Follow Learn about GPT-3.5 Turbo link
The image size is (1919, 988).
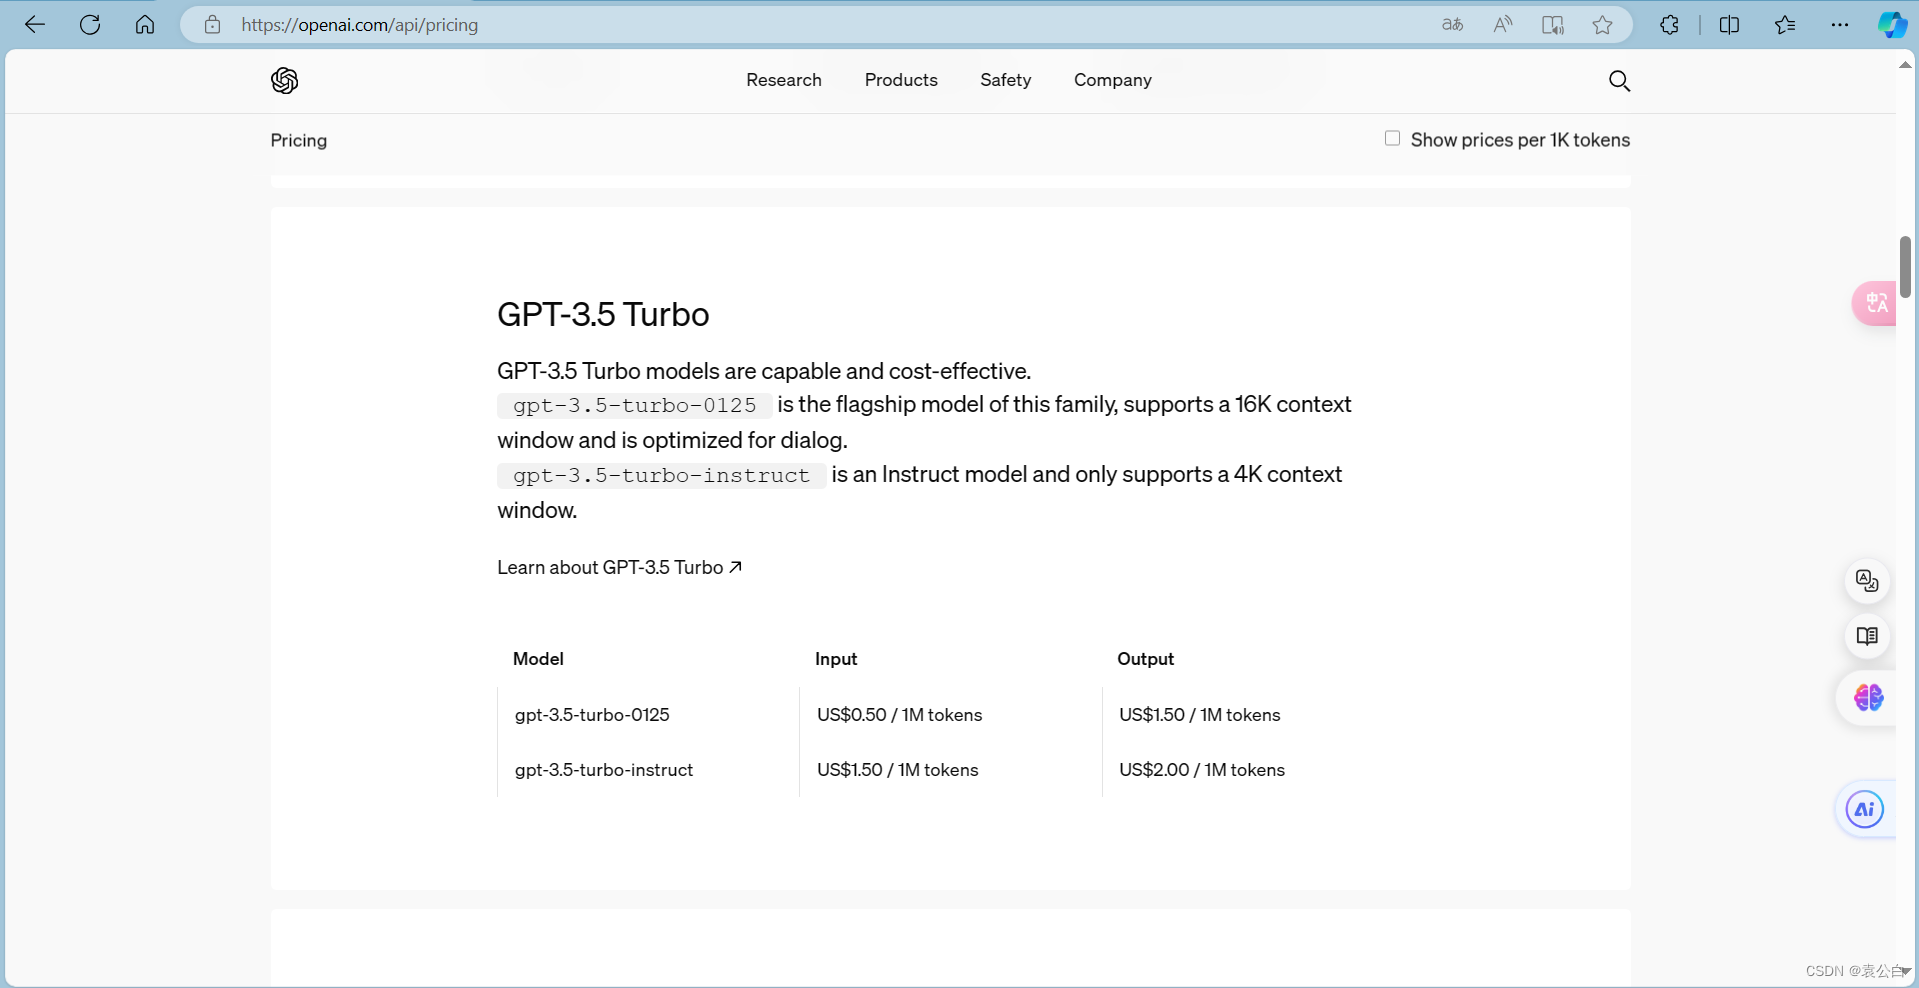pos(620,567)
